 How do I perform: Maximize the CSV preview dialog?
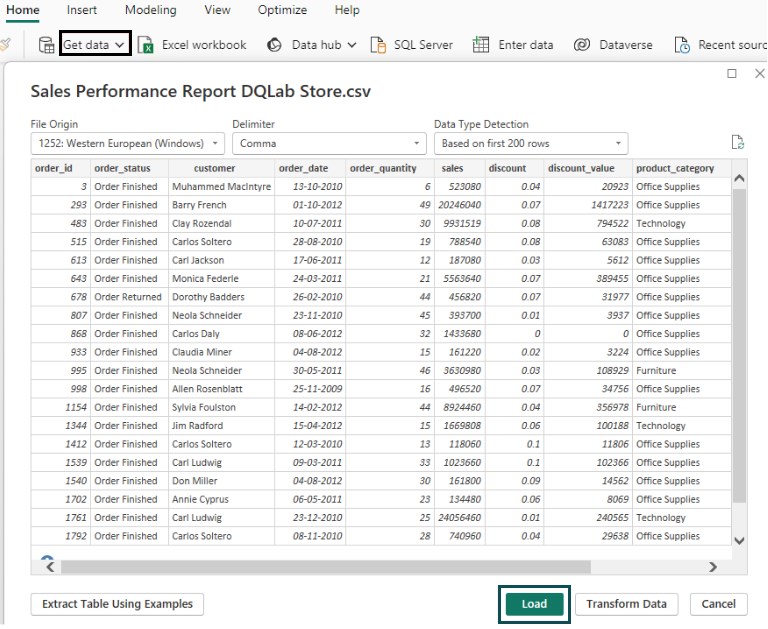[732, 73]
